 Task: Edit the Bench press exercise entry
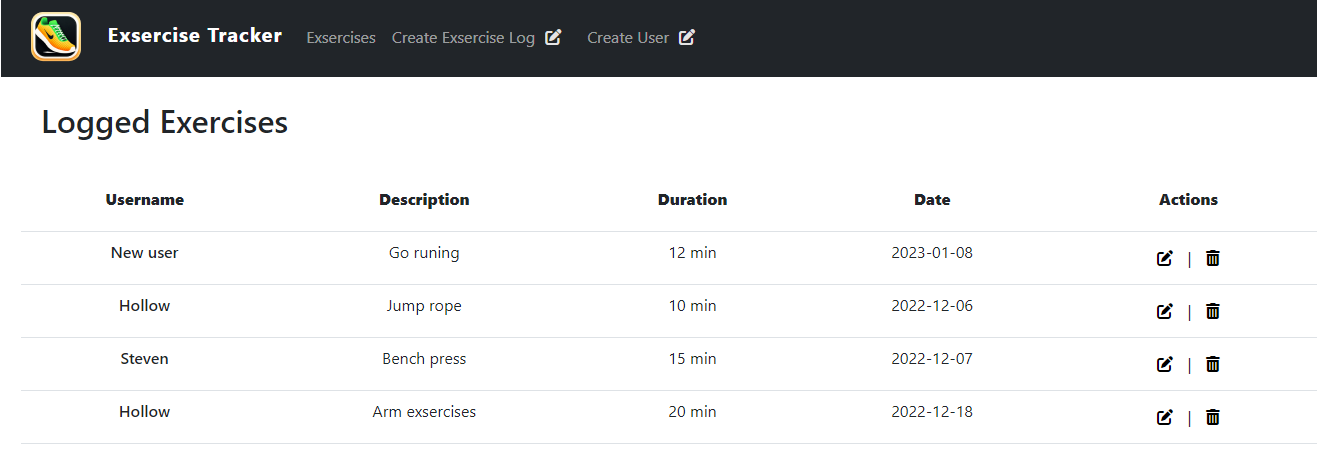[x=1164, y=365]
